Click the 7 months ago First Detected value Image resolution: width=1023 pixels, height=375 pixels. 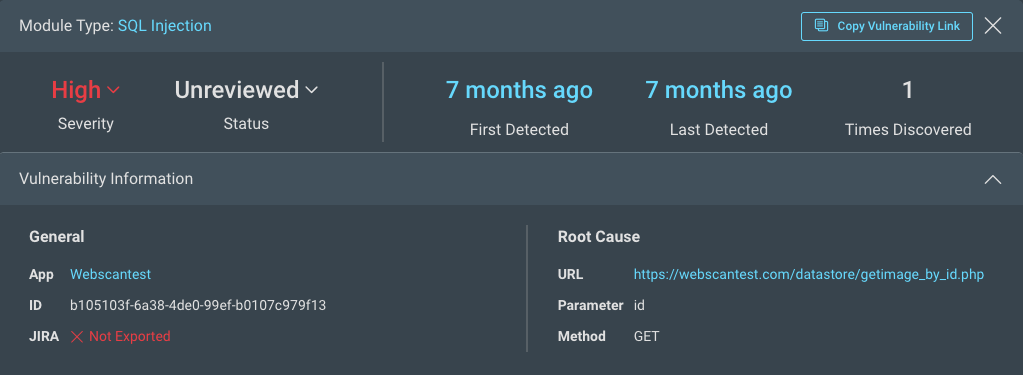point(519,90)
